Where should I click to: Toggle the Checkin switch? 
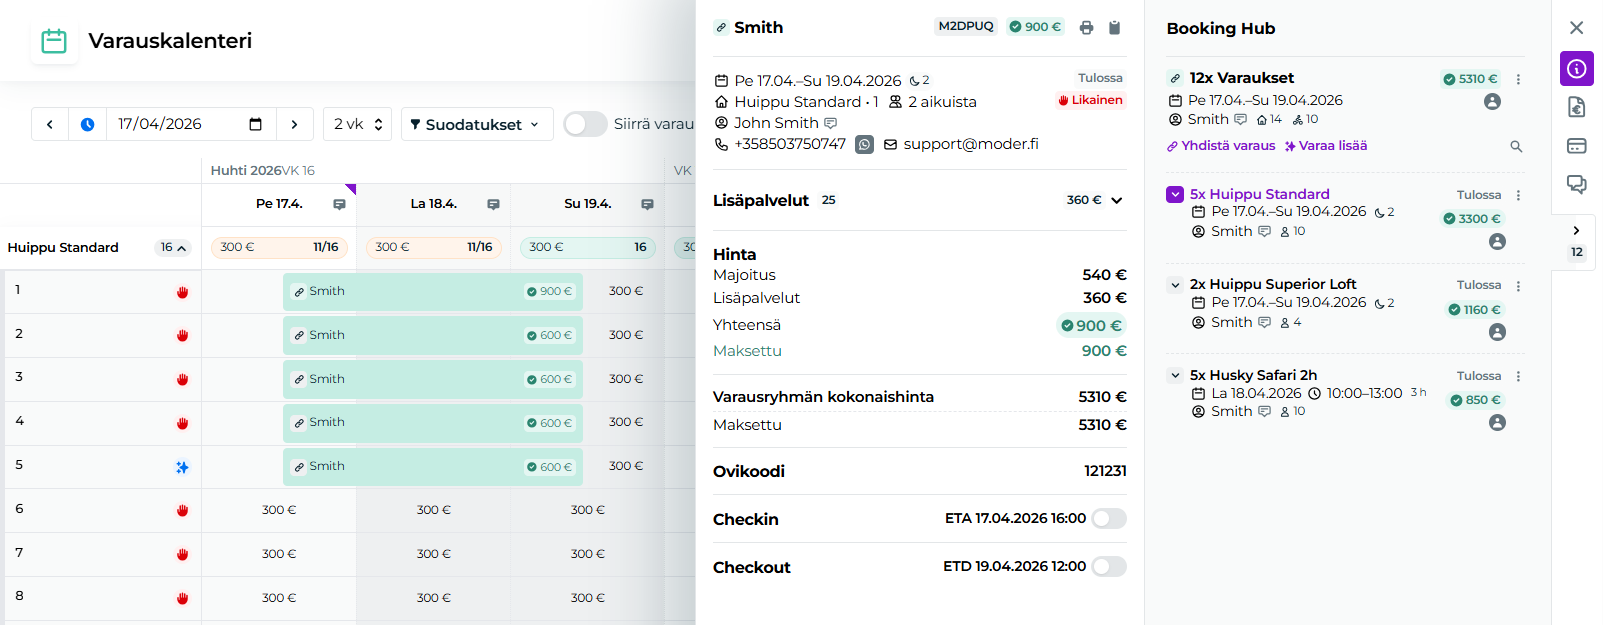pyautogui.click(x=1108, y=518)
